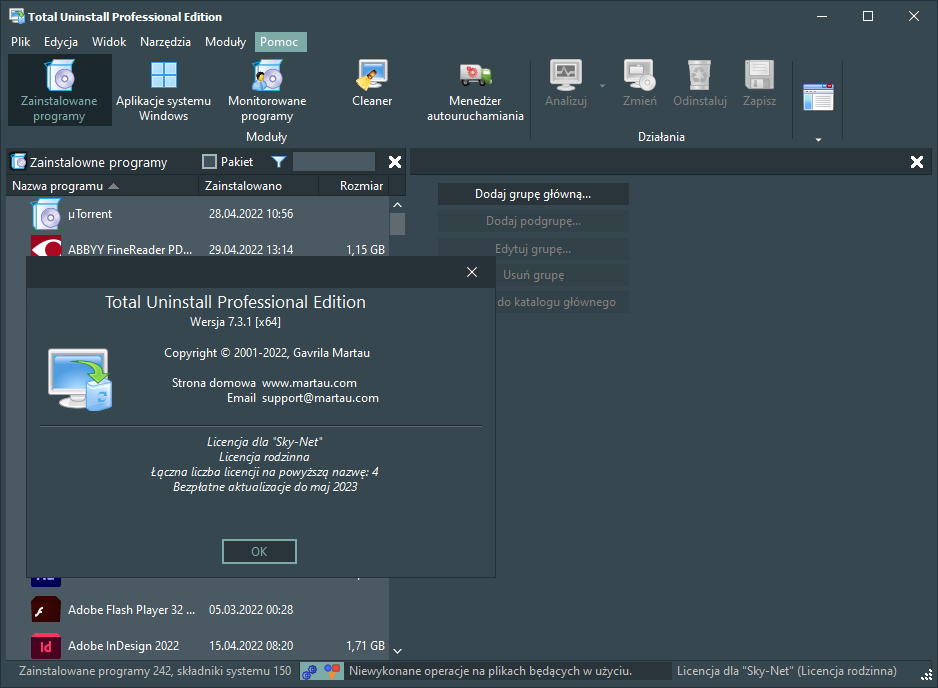Click the filter funnel icon
The width and height of the screenshot is (938, 688).
(278, 162)
